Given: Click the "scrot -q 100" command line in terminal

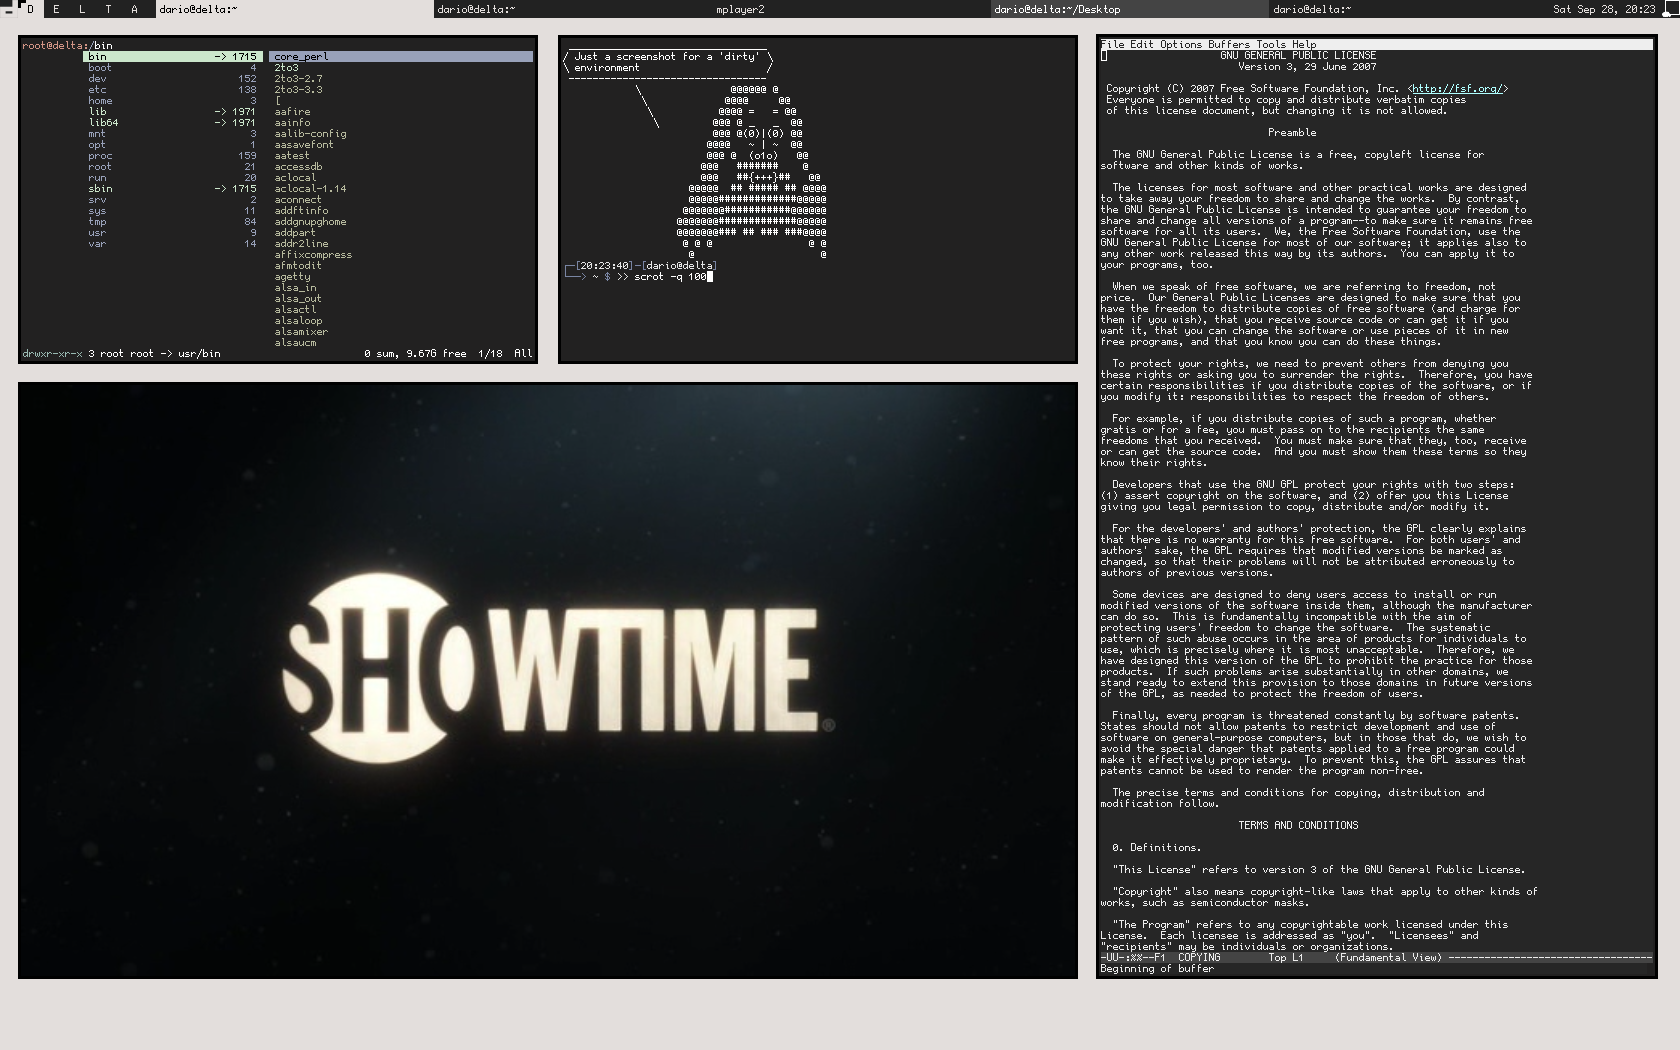Looking at the screenshot, I should [670, 277].
